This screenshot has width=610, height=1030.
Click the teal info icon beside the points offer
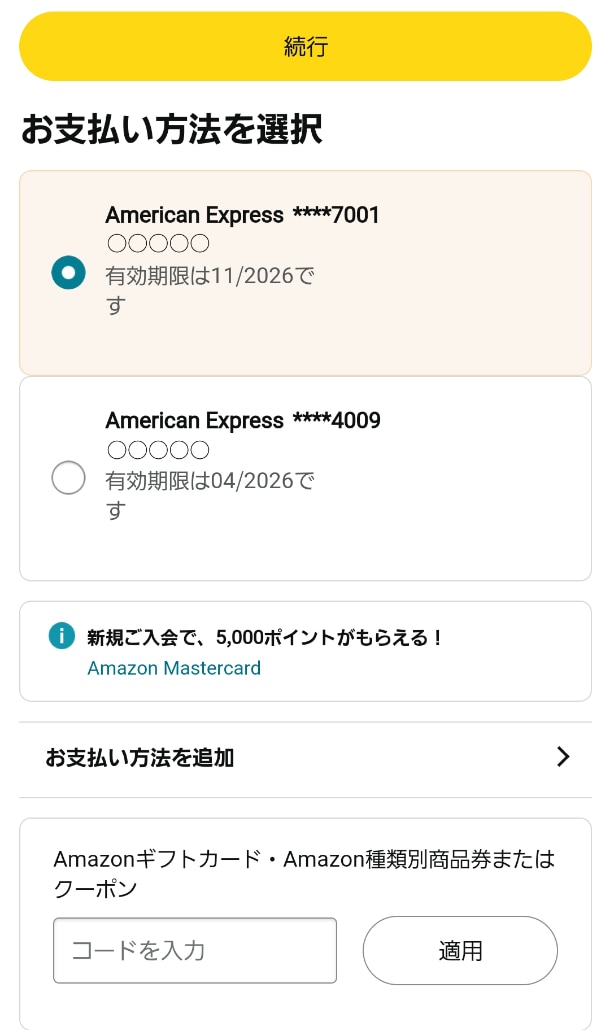(63, 636)
